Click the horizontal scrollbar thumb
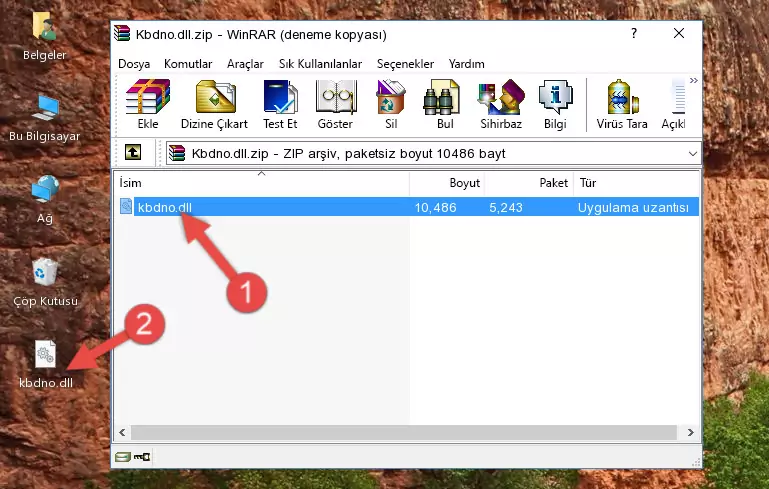This screenshot has width=769, height=489. (404, 432)
